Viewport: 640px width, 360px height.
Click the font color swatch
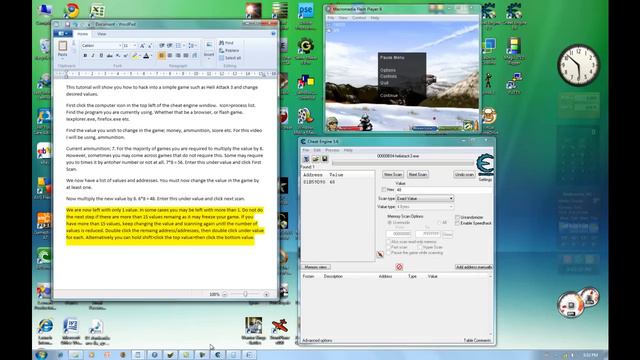coord(146,56)
